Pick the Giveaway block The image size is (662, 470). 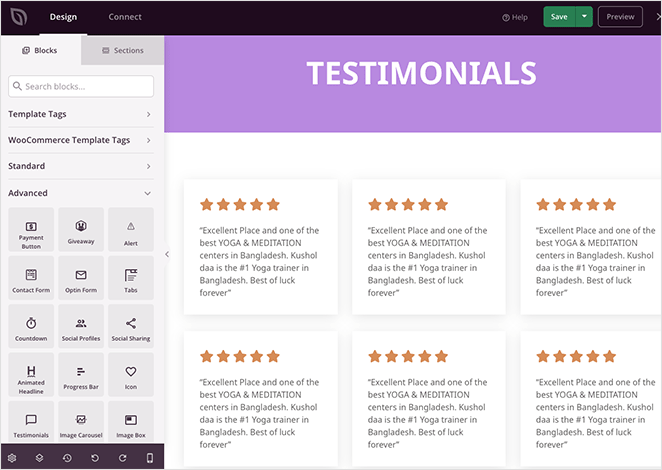point(81,231)
